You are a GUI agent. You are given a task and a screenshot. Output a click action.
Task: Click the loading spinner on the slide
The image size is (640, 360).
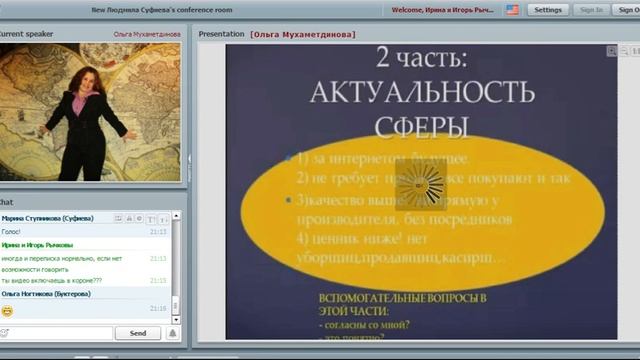point(420,185)
